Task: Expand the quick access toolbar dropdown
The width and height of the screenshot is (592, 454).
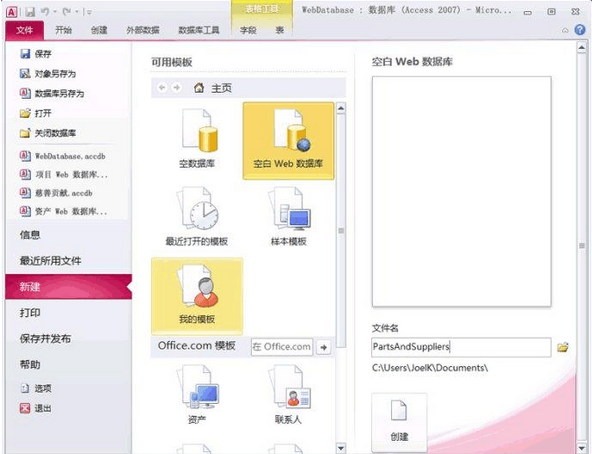Action: (x=89, y=12)
